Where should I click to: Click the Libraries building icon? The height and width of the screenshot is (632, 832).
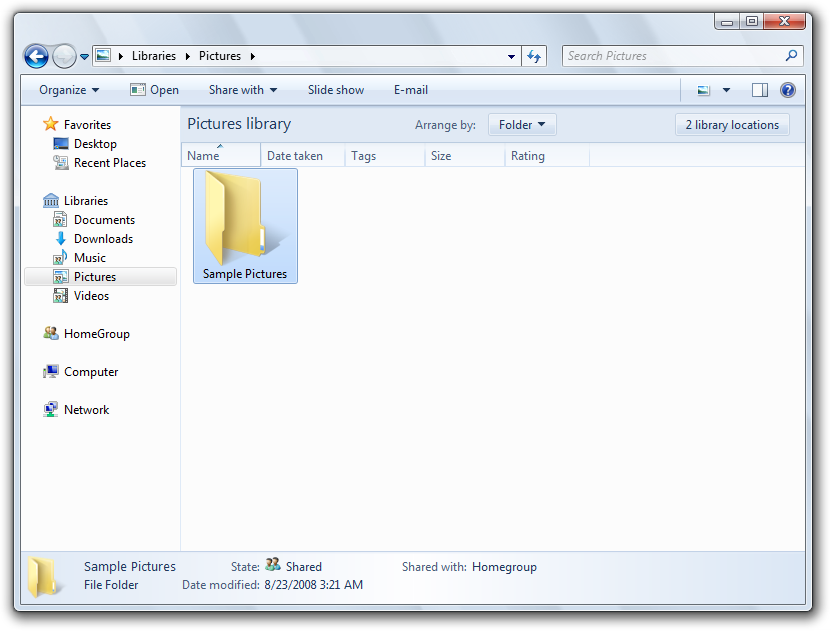point(50,201)
